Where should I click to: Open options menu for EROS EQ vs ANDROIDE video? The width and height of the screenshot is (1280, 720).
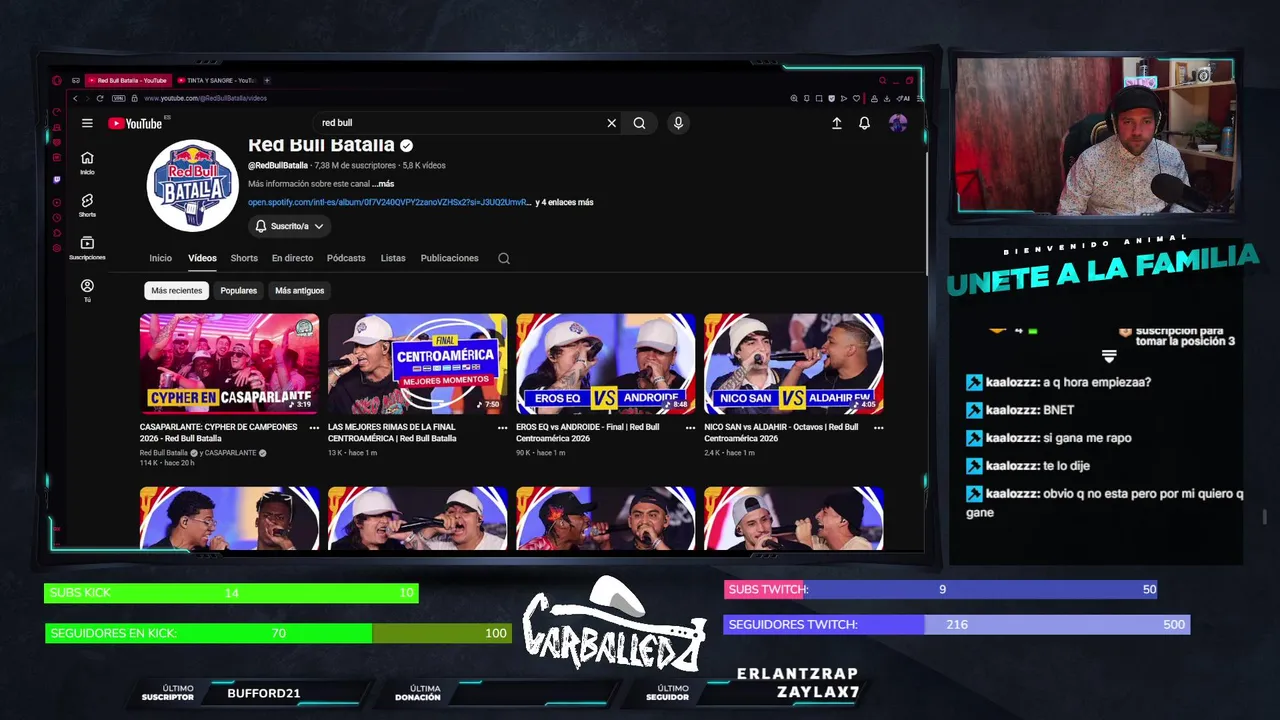click(690, 427)
